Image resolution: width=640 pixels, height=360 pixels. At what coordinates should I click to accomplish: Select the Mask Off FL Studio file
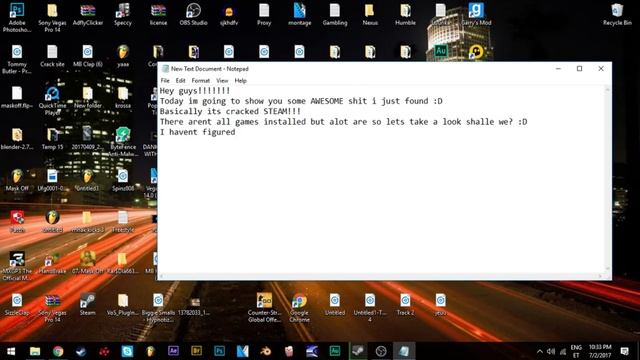point(17,180)
